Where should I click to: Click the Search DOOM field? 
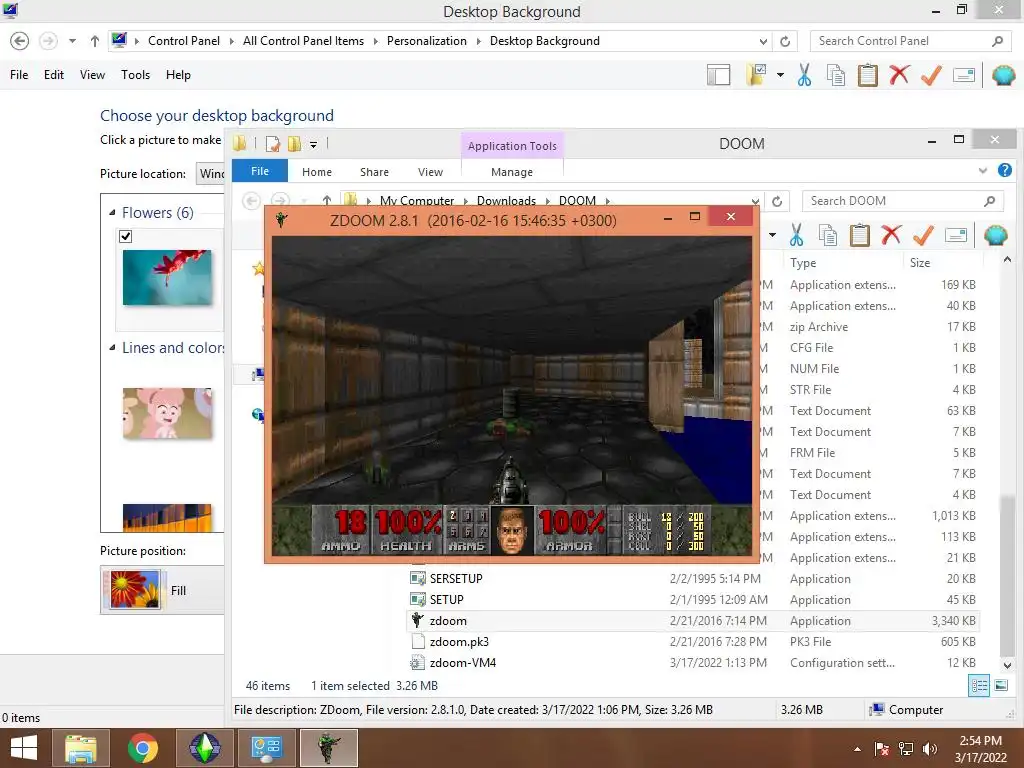coord(901,201)
